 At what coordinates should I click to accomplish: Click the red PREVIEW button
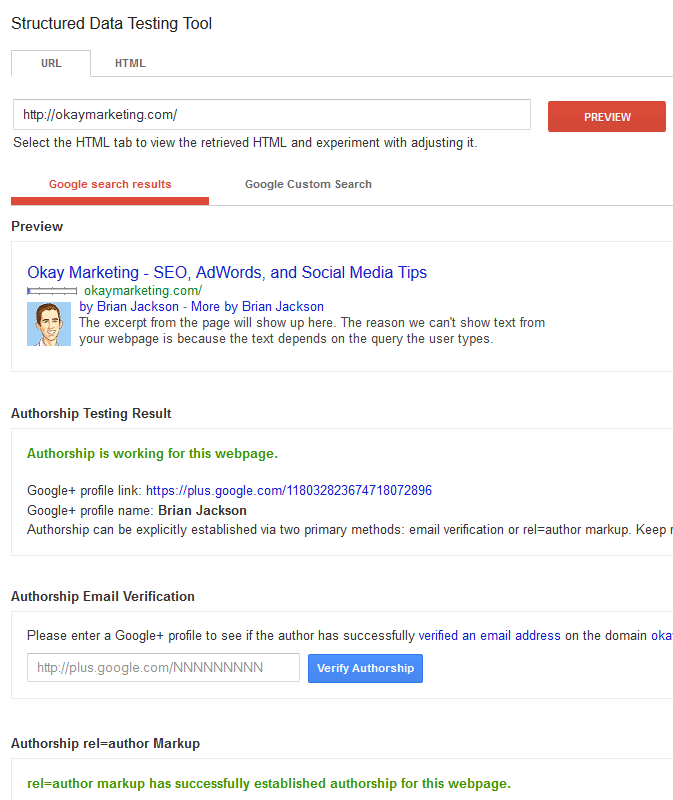click(x=607, y=117)
